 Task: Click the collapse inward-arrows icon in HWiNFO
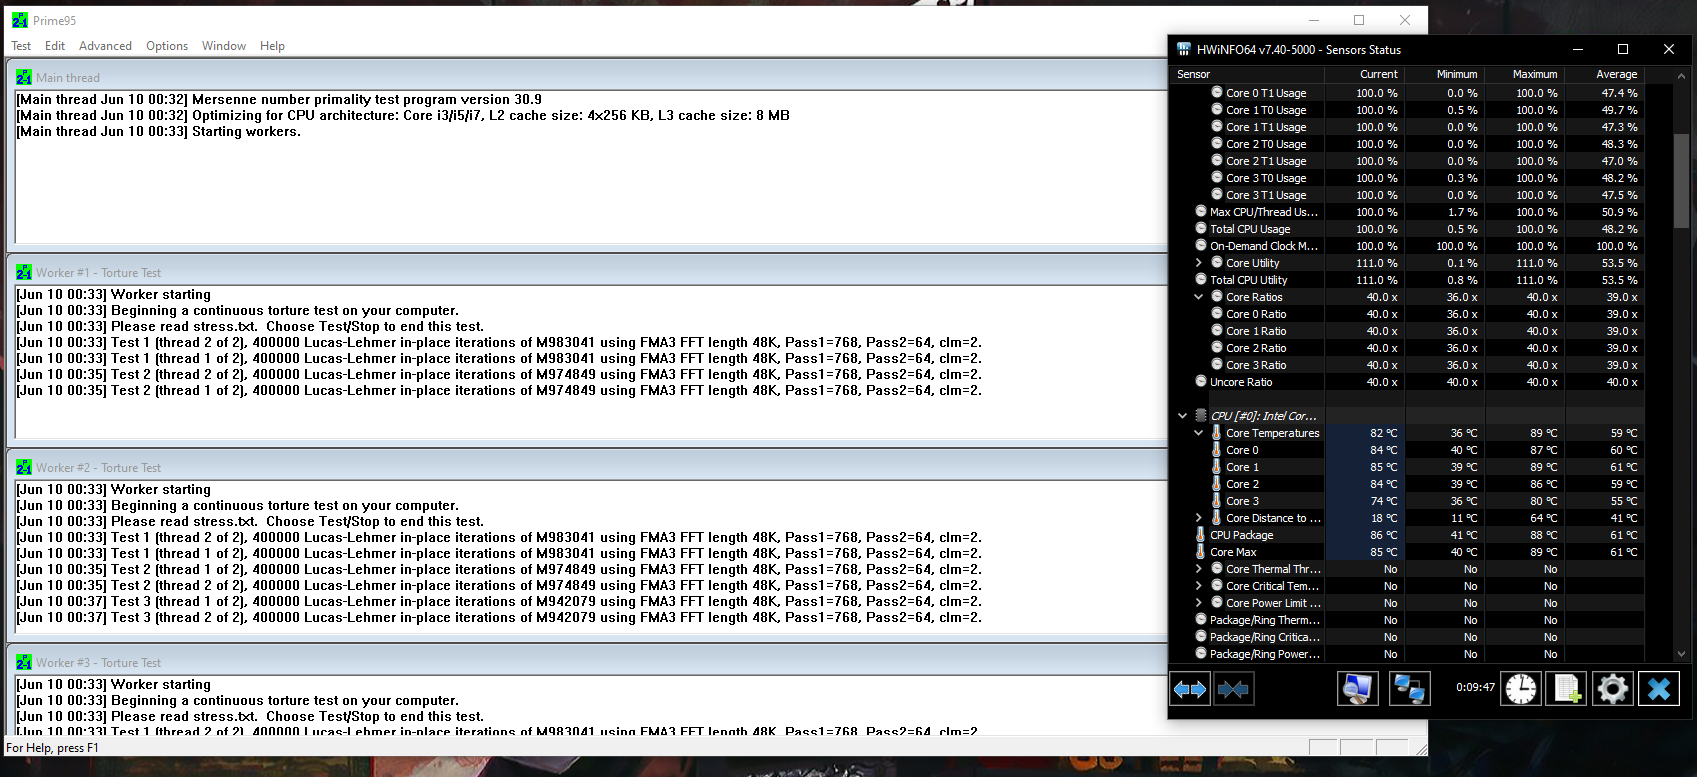1233,689
